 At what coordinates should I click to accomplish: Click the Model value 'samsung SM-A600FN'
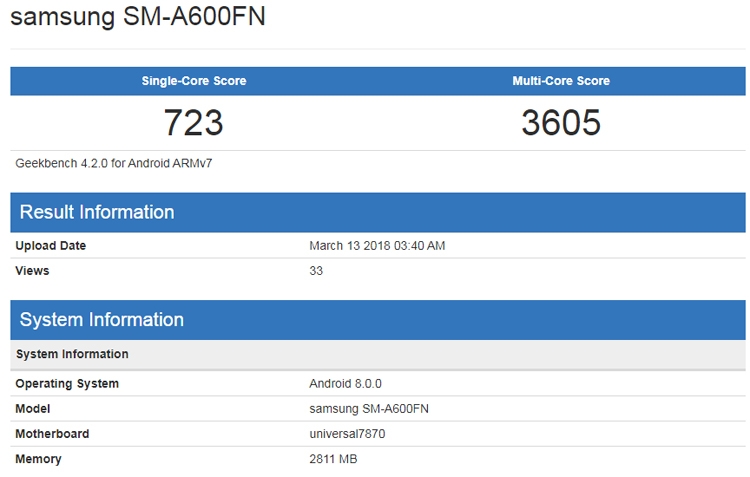(369, 409)
